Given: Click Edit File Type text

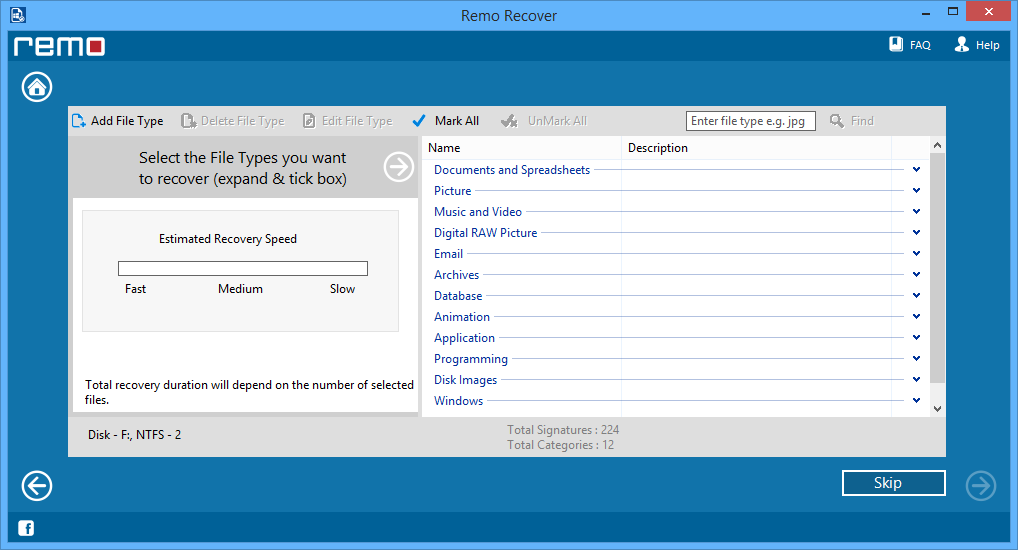Looking at the screenshot, I should (357, 121).
